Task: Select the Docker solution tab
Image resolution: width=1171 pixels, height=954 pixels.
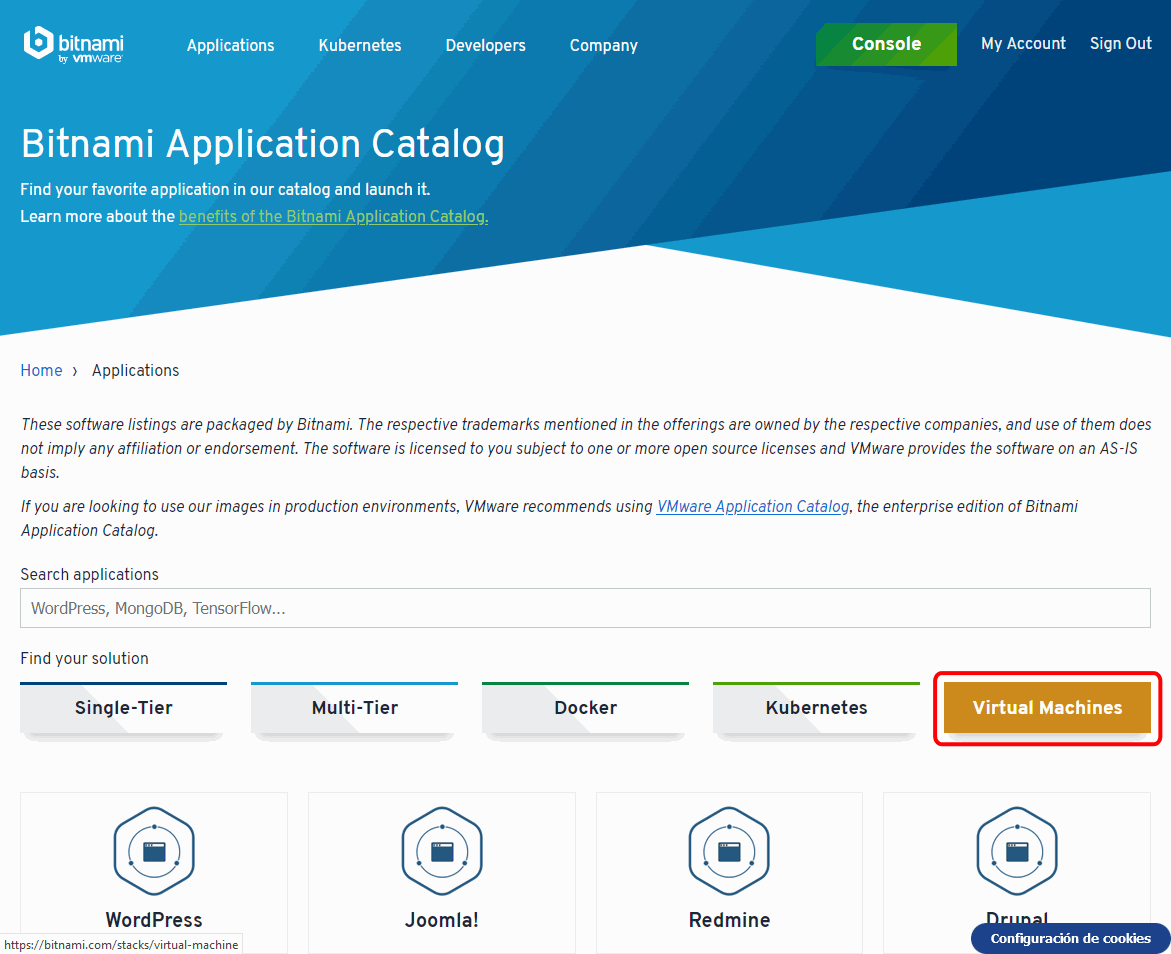Action: pyautogui.click(x=586, y=708)
